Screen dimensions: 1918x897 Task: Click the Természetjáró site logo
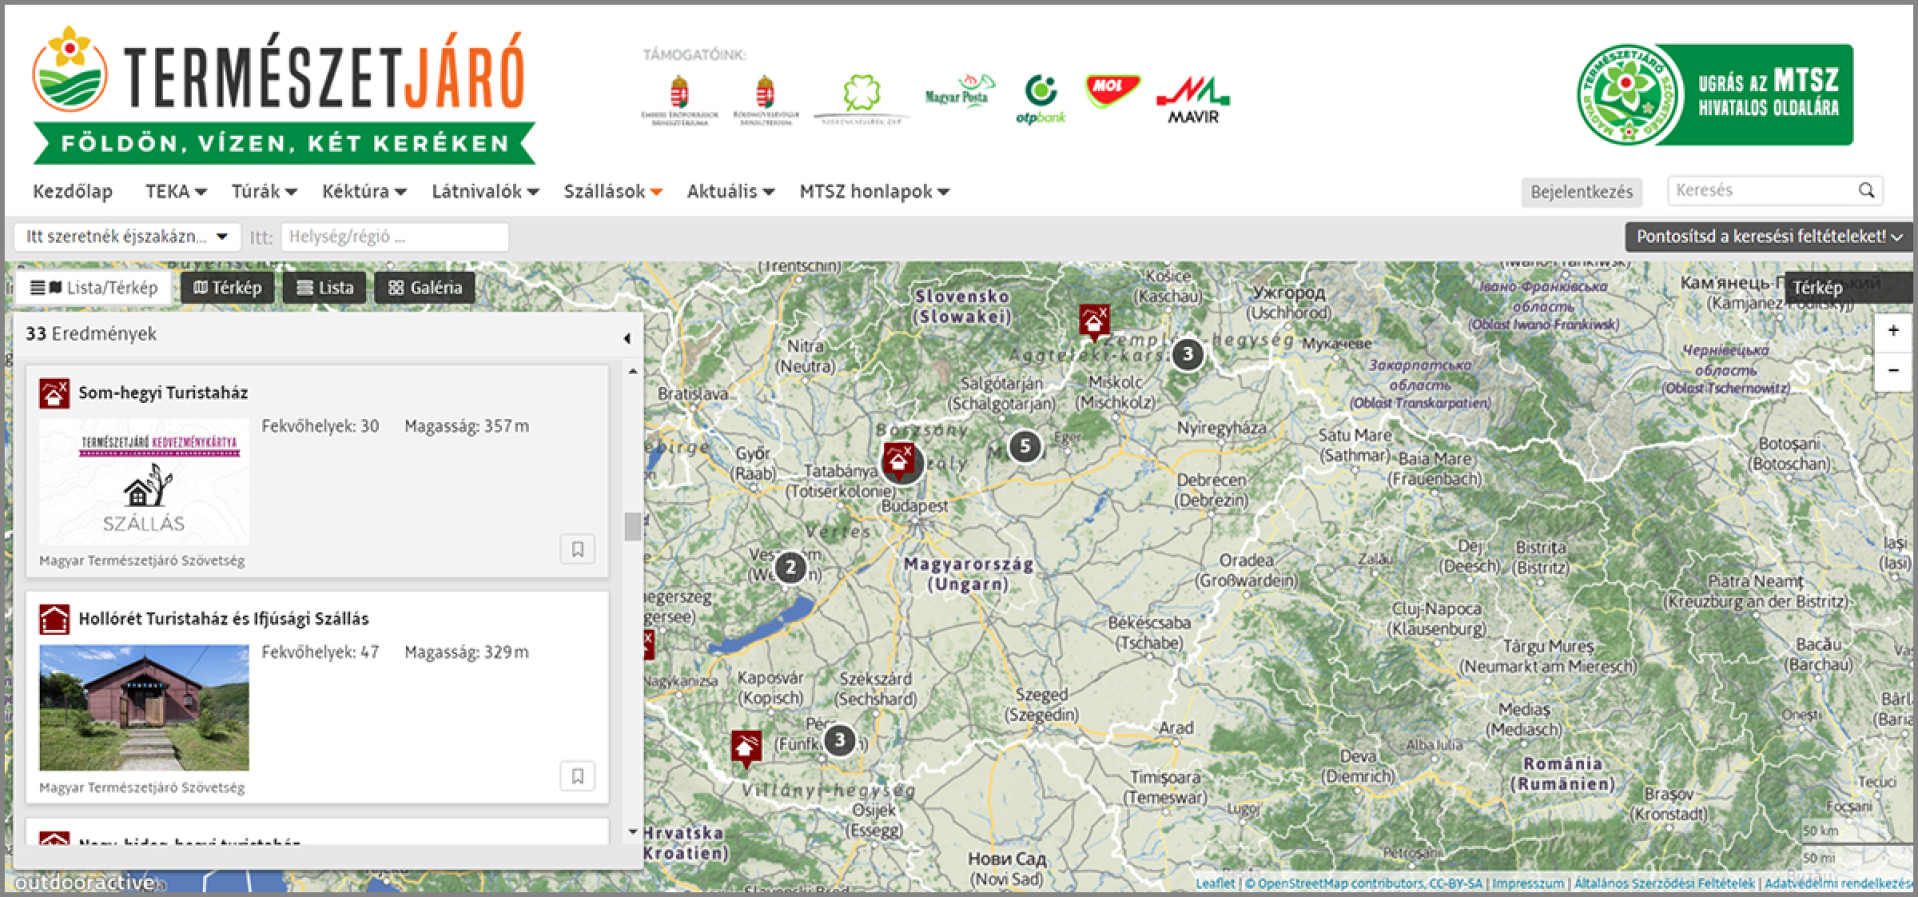[283, 95]
